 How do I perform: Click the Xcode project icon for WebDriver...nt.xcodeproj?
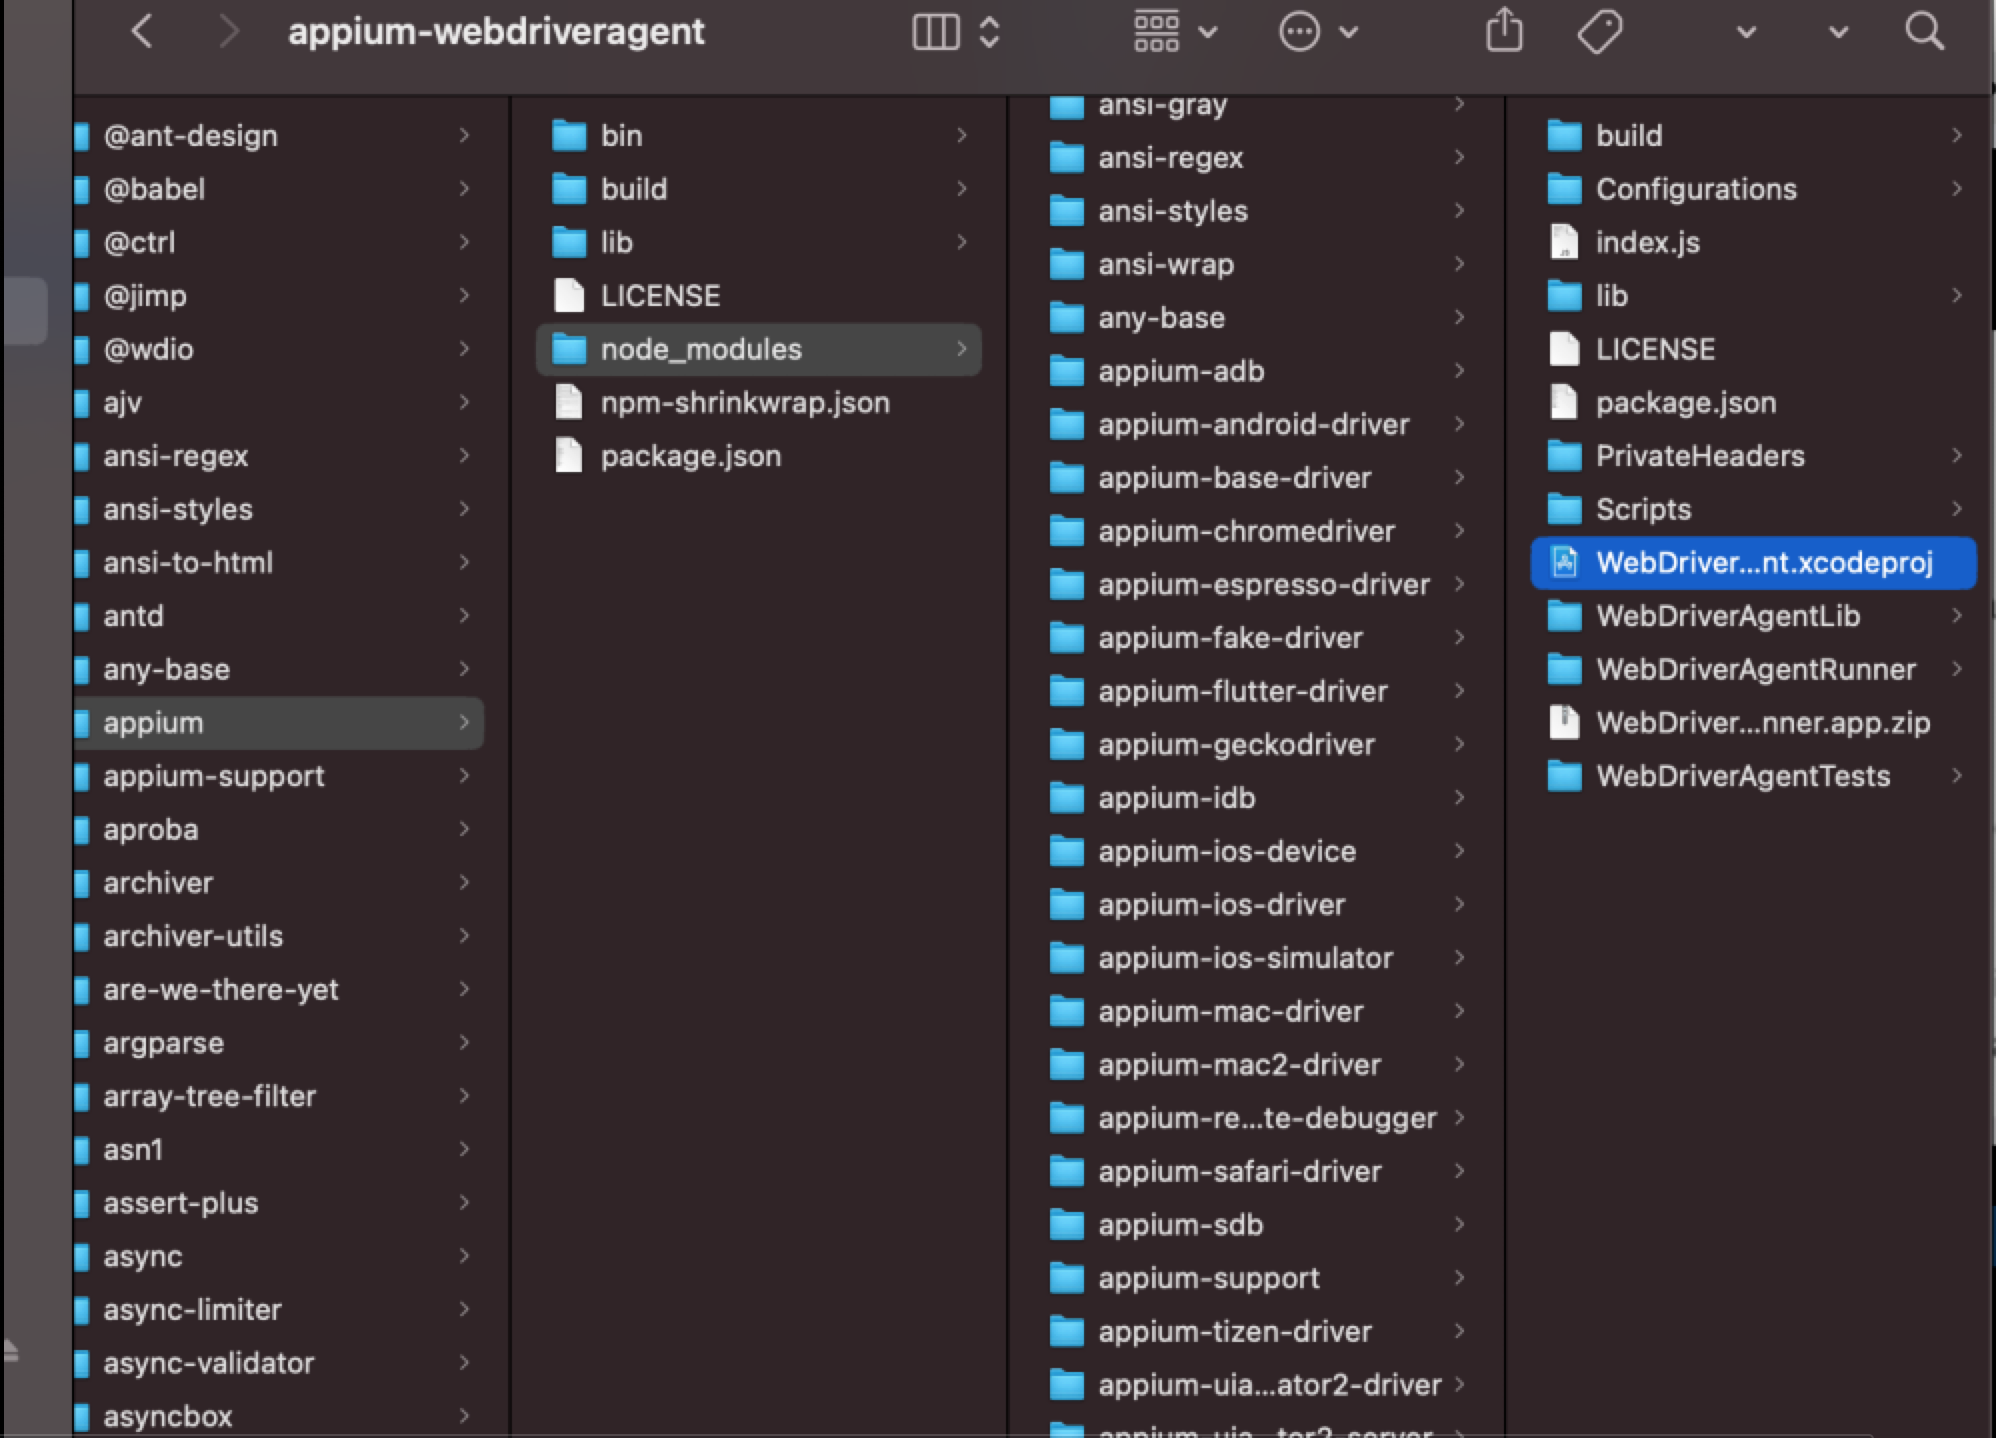[1564, 562]
